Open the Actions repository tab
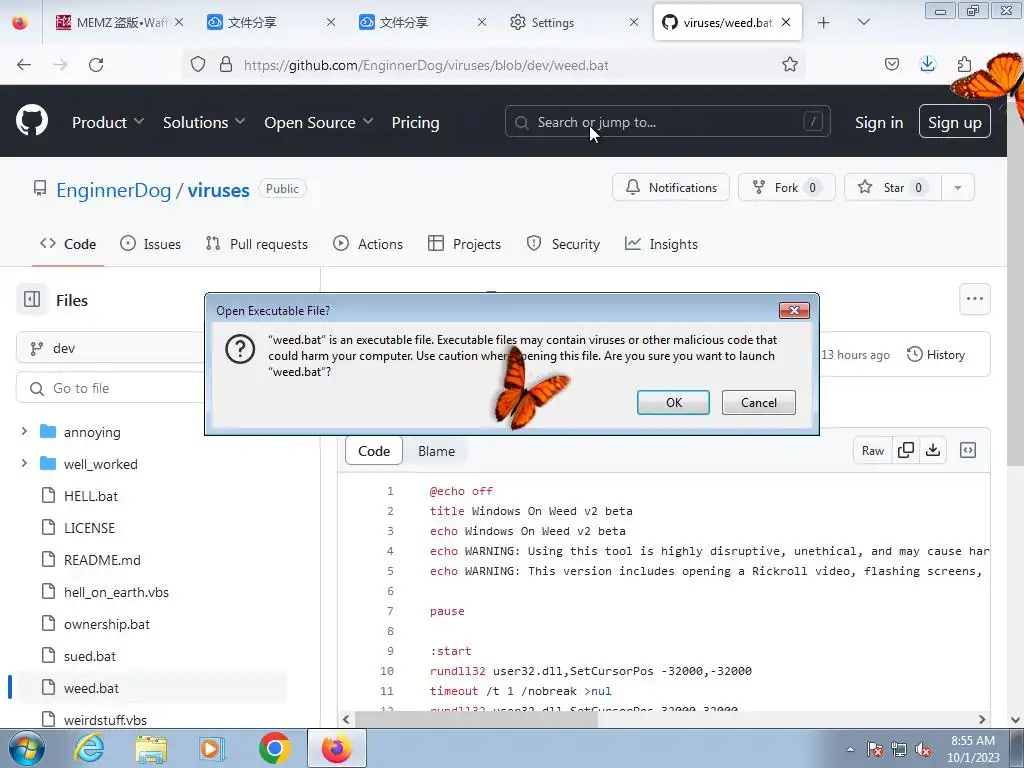The height and width of the screenshot is (768, 1024). point(368,244)
